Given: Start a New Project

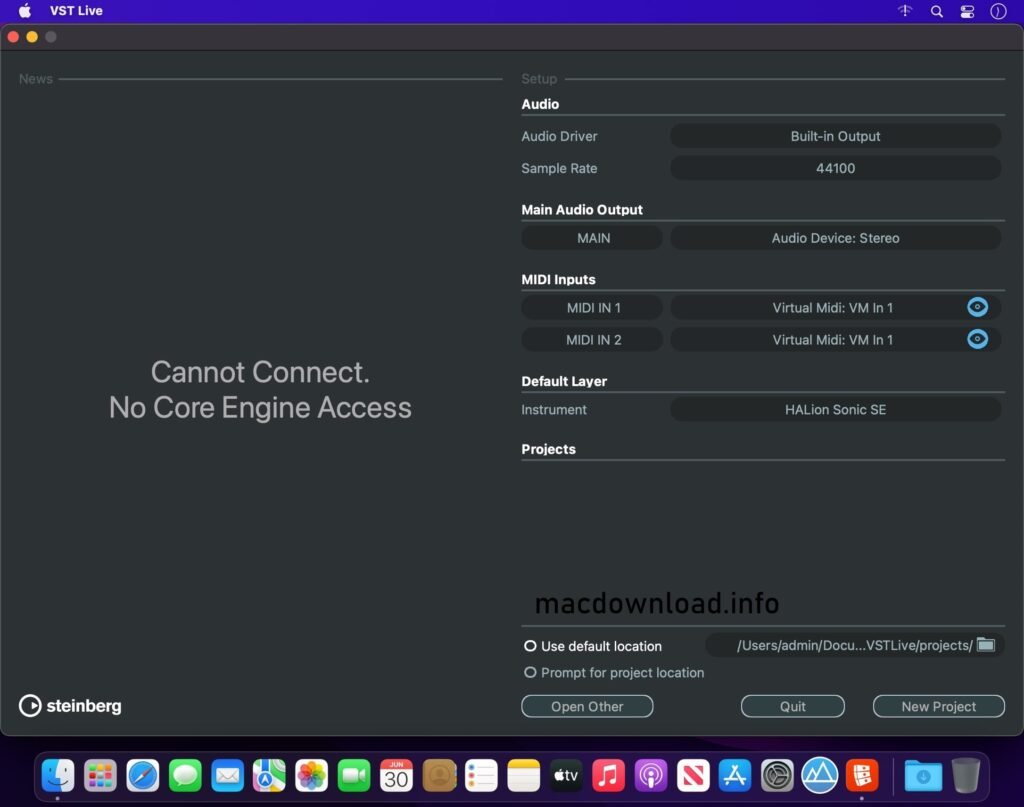Looking at the screenshot, I should [938, 706].
